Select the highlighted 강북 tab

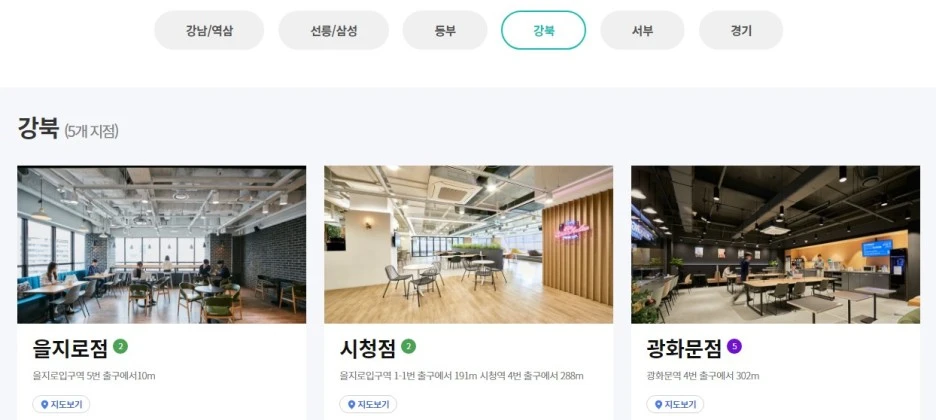pyautogui.click(x=544, y=30)
